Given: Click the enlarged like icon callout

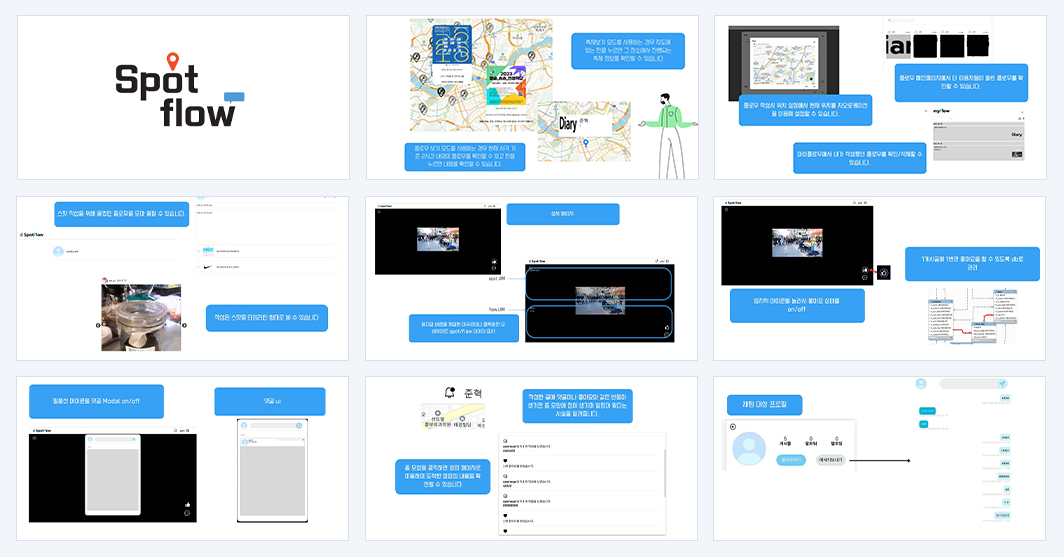Looking at the screenshot, I should click(884, 272).
